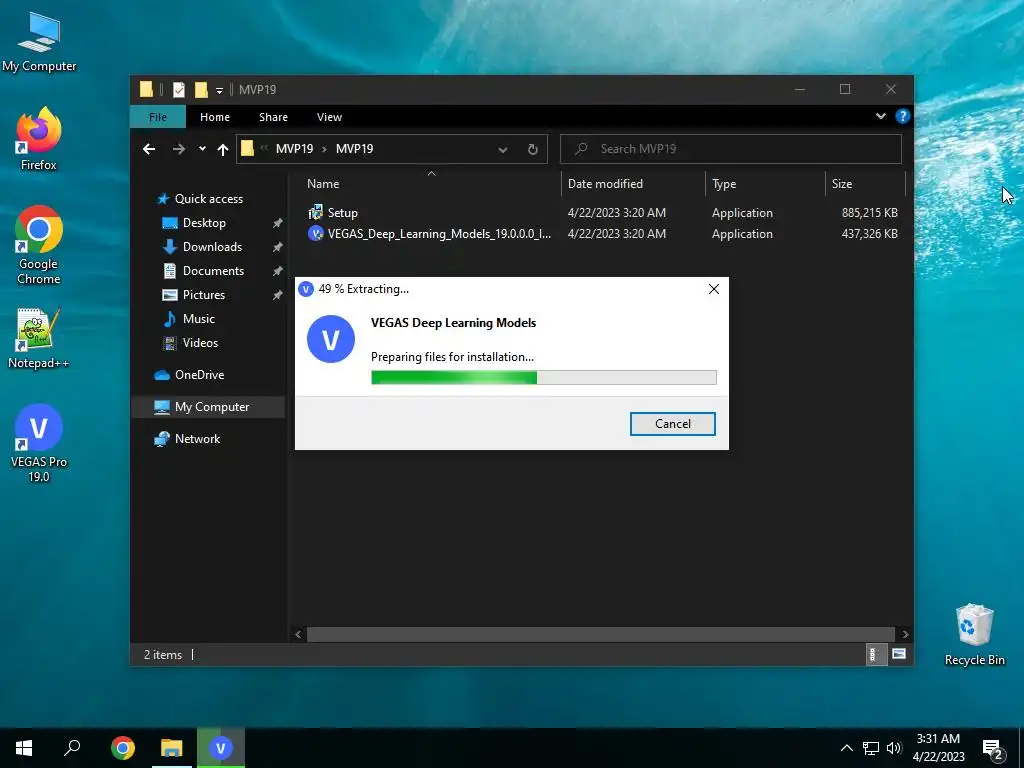Open Desktop in the navigation pane
Viewport: 1024px width, 768px height.
[204, 223]
